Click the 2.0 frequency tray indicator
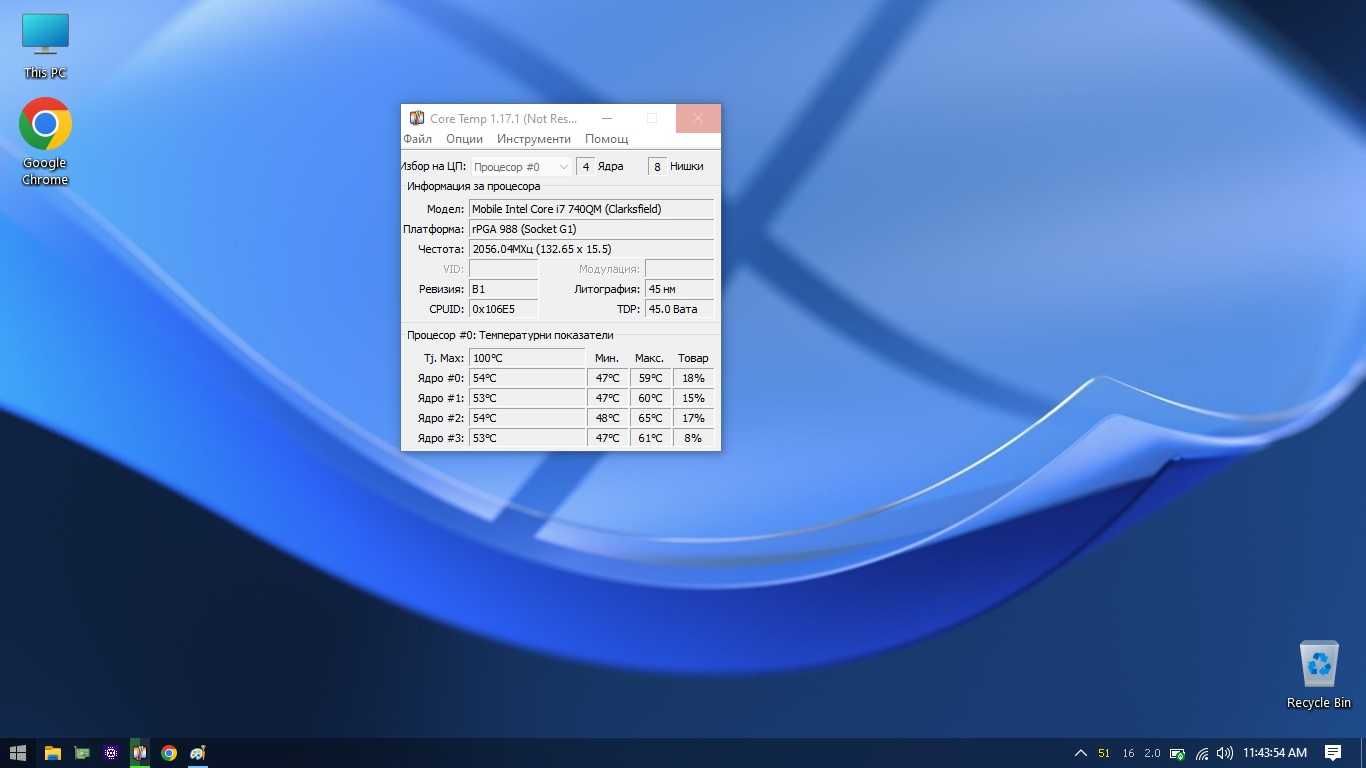The width and height of the screenshot is (1366, 768). (x=1152, y=753)
